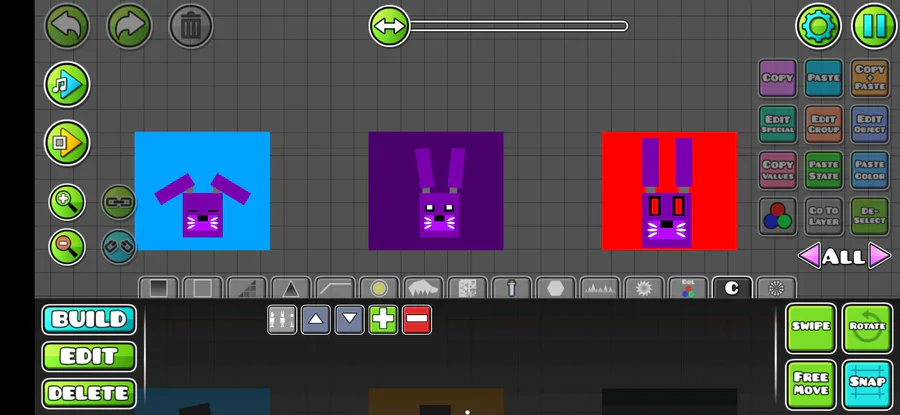900x415 pixels.
Task: Undo the last action with the left arrow button
Action: point(67,26)
